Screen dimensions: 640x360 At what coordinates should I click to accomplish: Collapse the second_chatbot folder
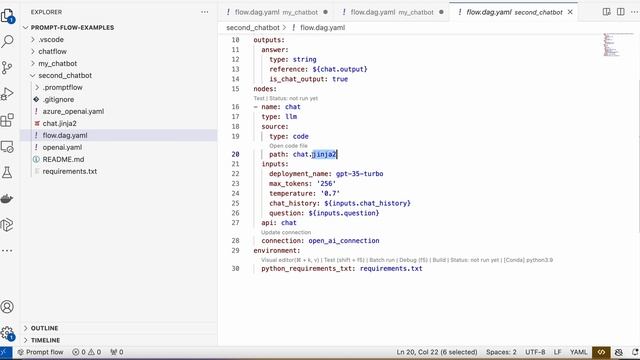pyautogui.click(x=33, y=76)
